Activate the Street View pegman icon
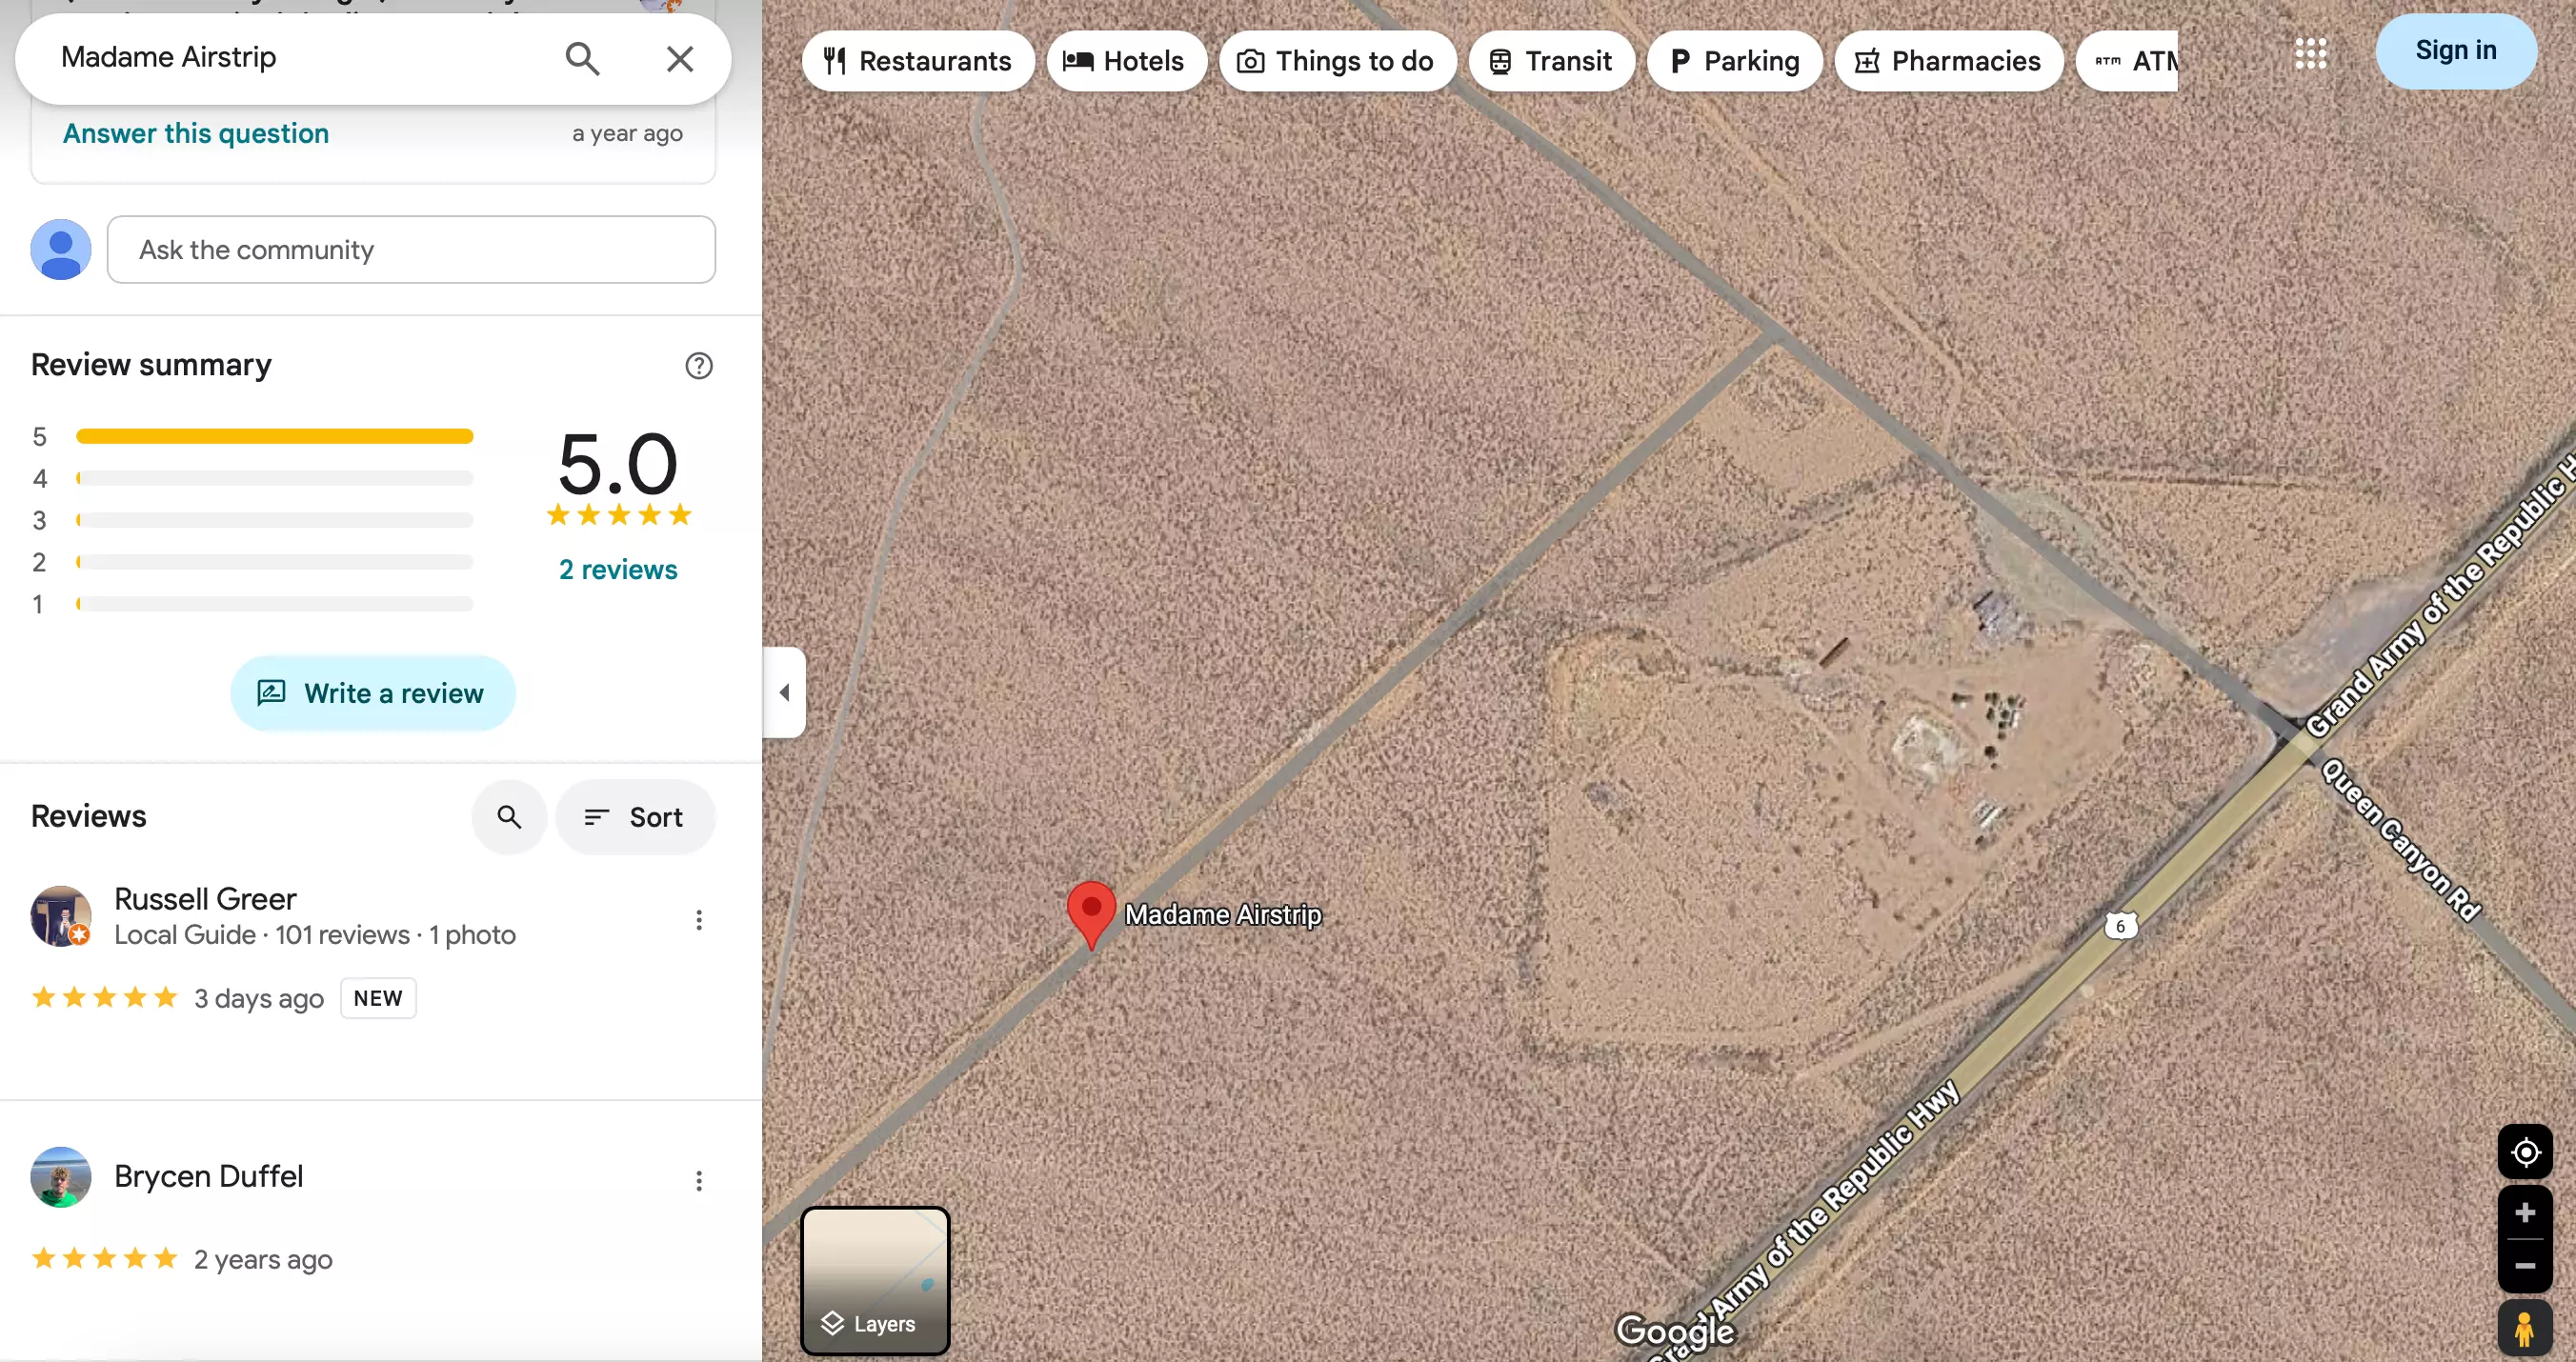Image resolution: width=2576 pixels, height=1362 pixels. 2525,1329
